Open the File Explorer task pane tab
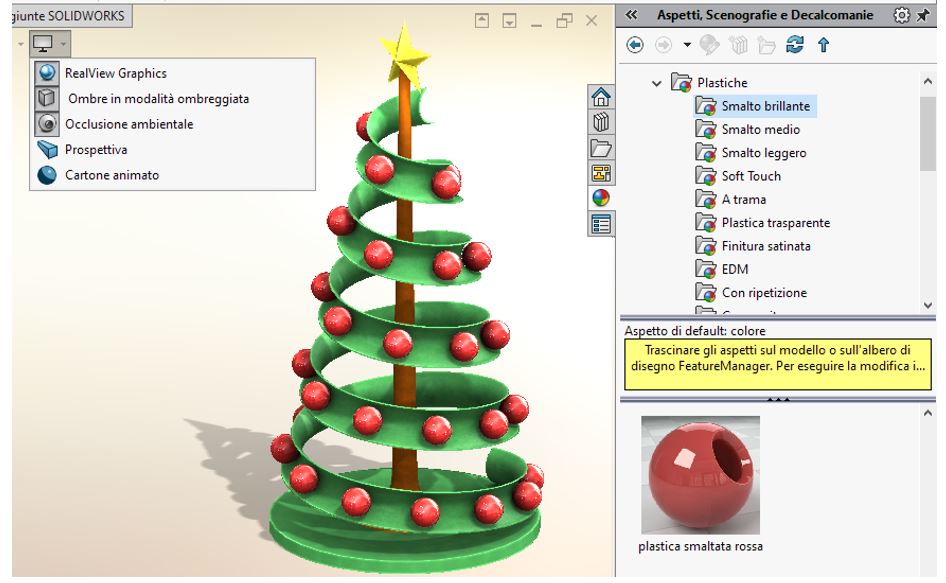 (x=601, y=148)
